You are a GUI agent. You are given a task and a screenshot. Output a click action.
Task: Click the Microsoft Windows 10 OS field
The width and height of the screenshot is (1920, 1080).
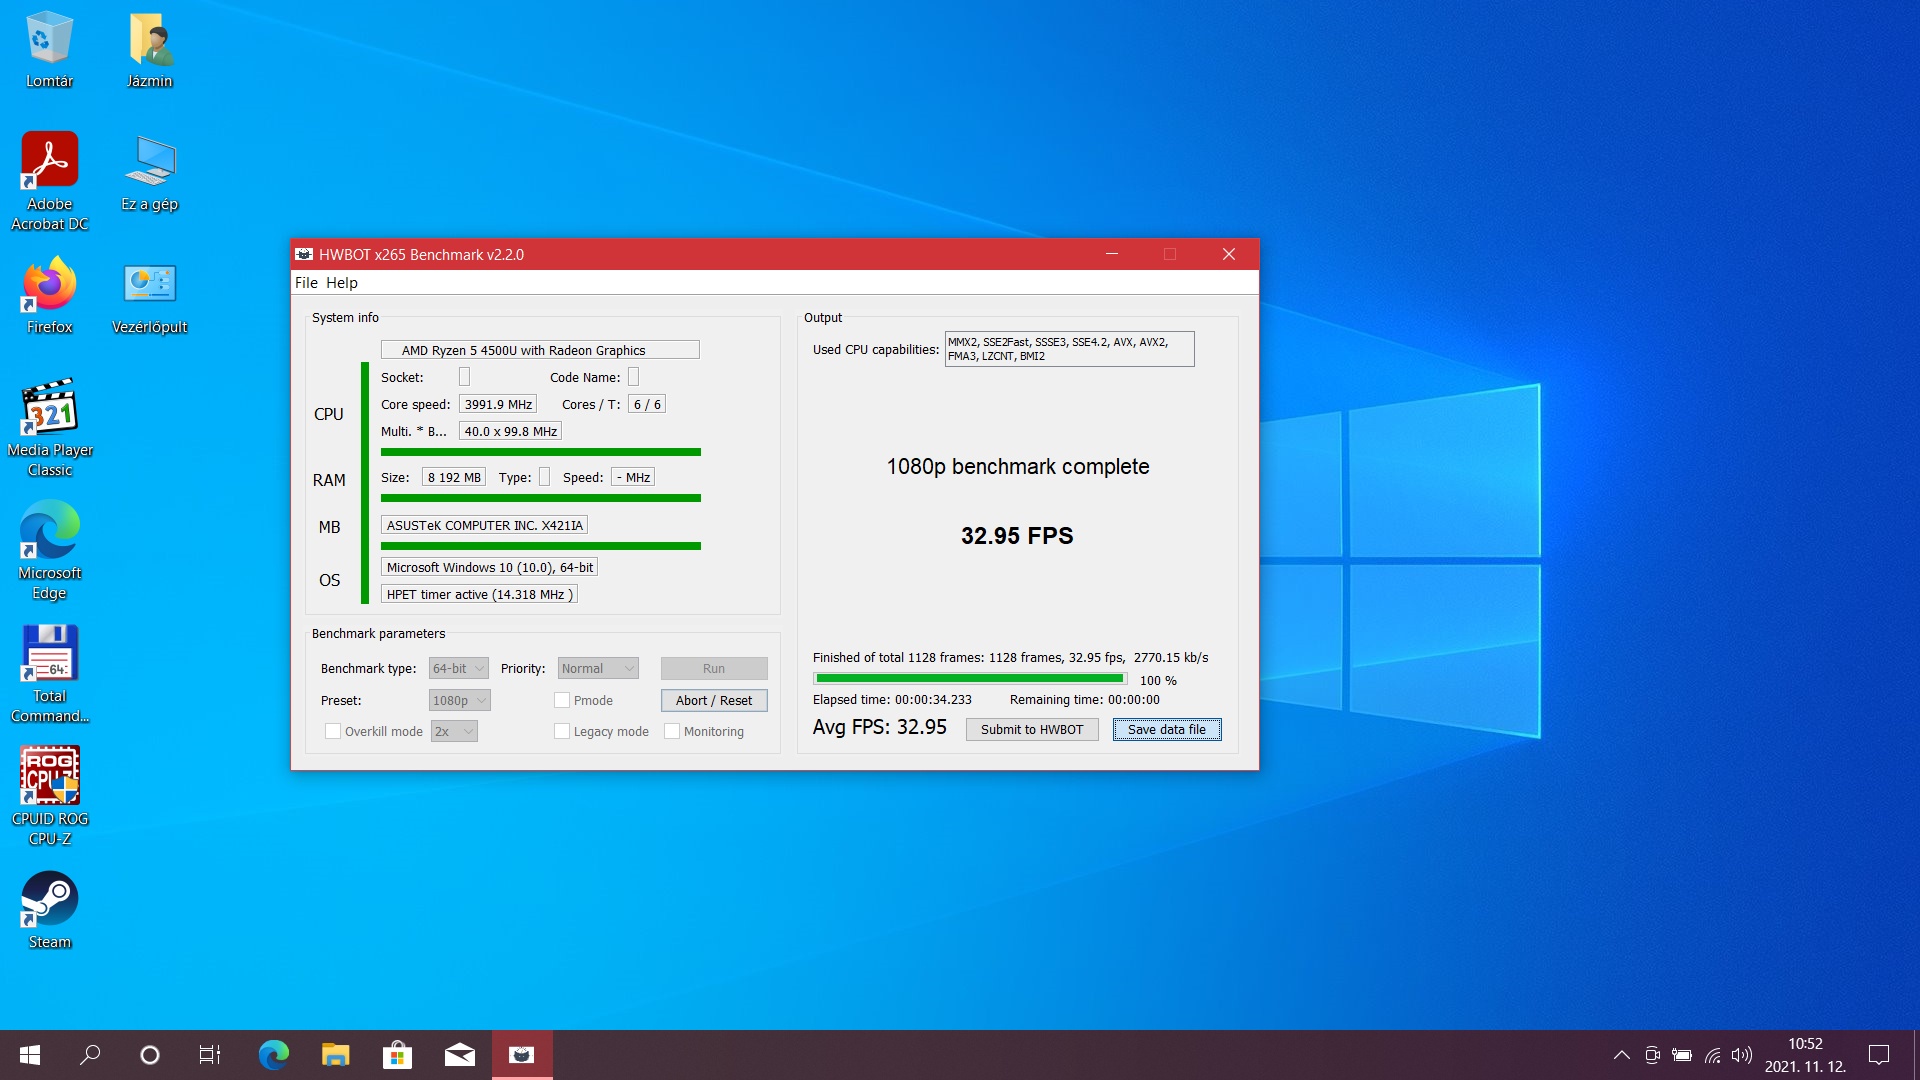click(x=489, y=567)
